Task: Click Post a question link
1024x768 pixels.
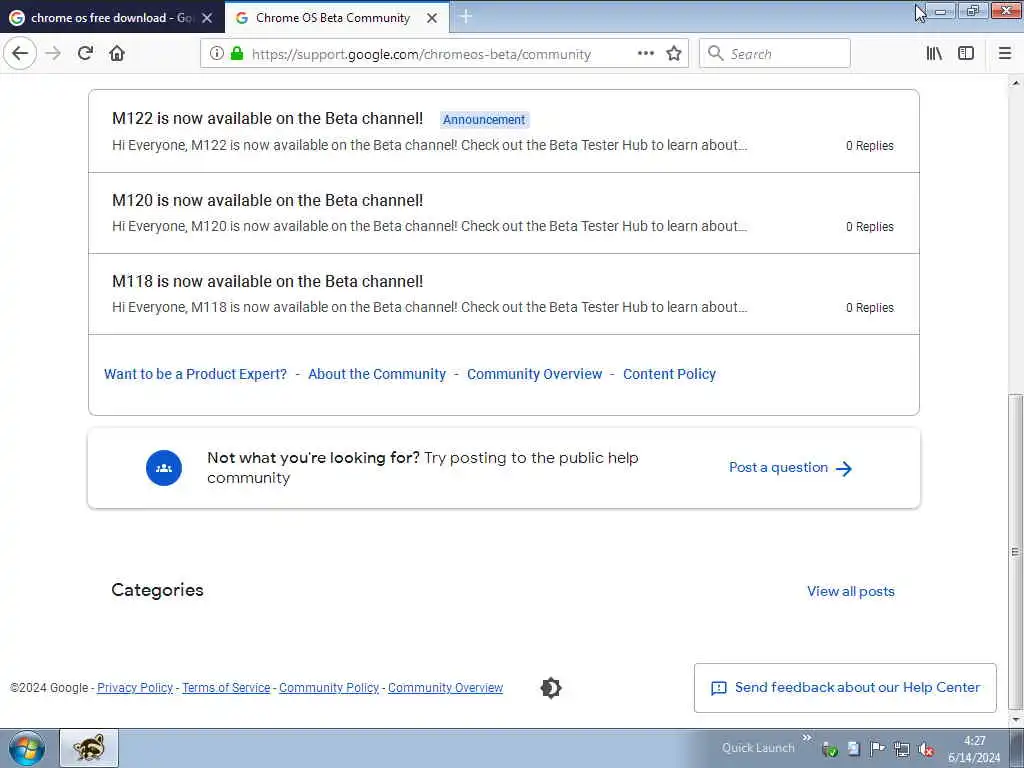Action: [790, 468]
